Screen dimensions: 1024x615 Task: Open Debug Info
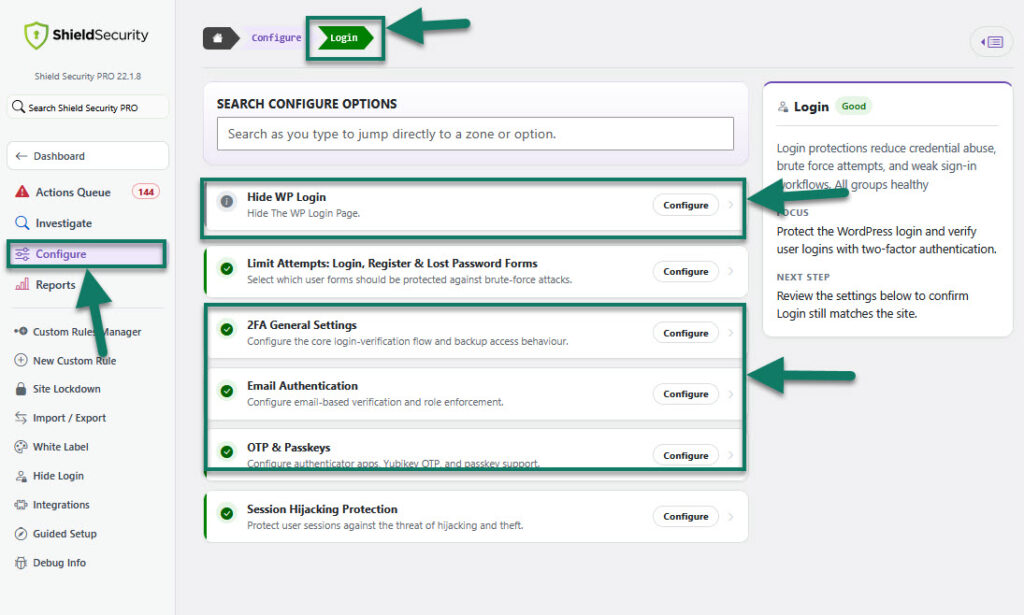59,563
